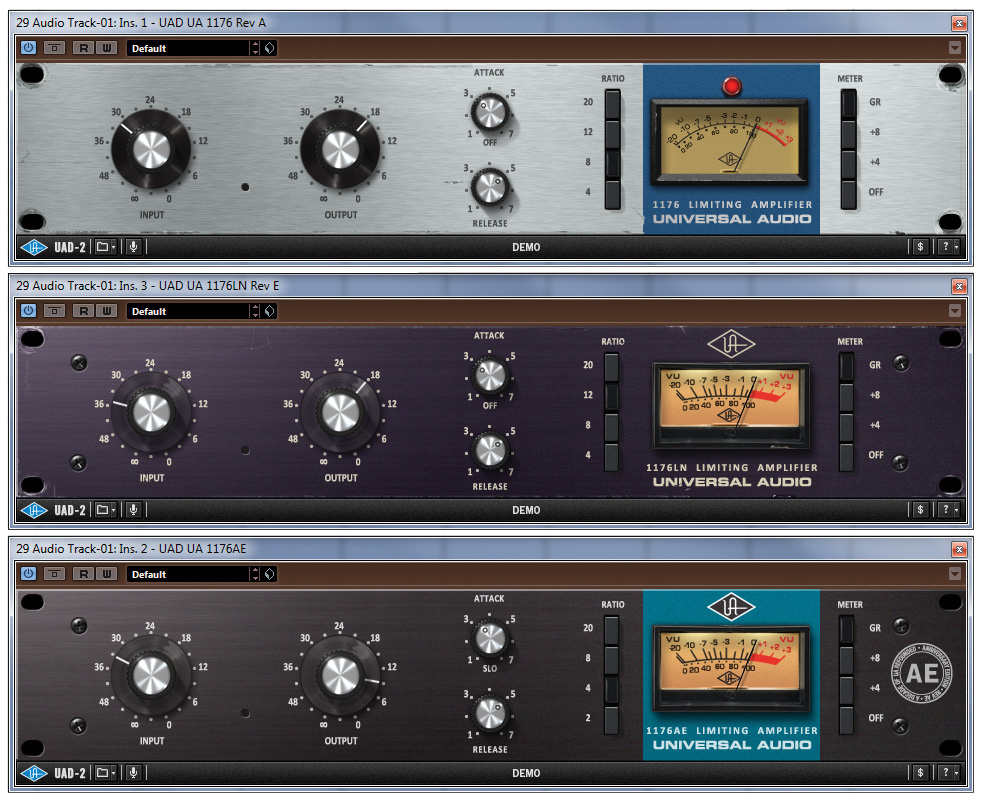Click microphone icon in 1176AE toolbar
Screen dimensions: 984x798
(x=132, y=773)
